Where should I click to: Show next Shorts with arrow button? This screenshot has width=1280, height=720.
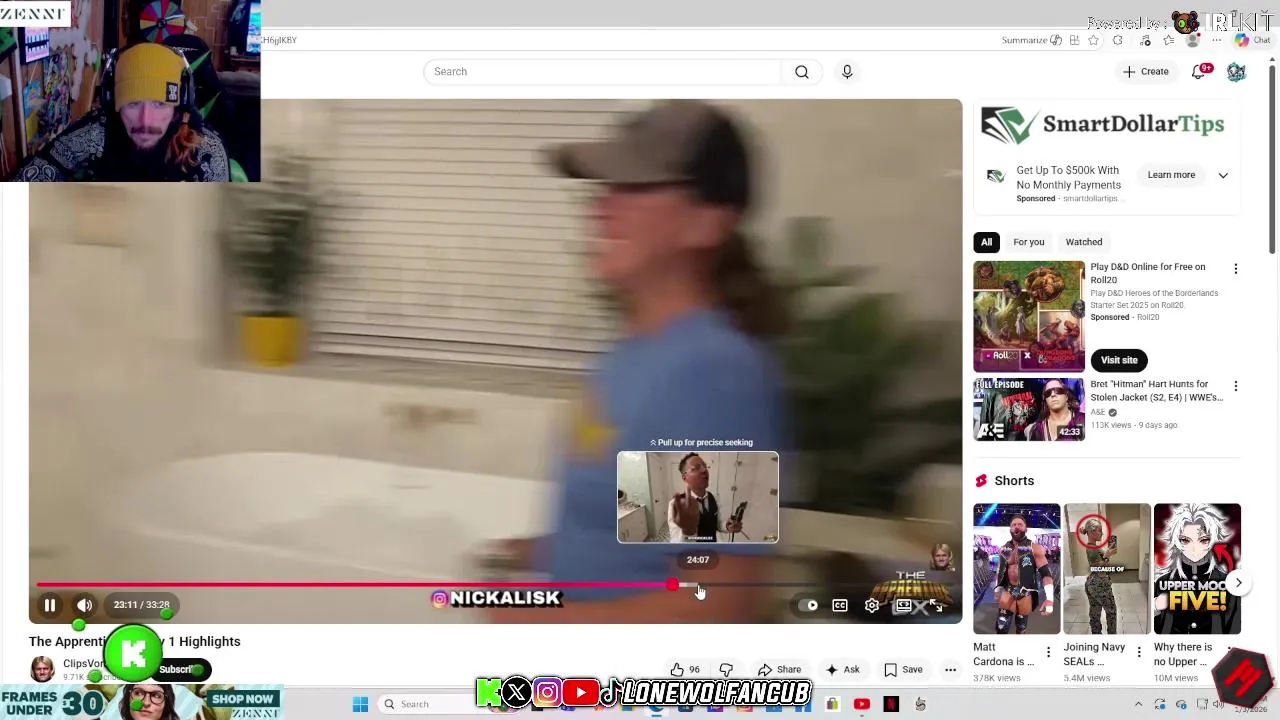[x=1238, y=583]
